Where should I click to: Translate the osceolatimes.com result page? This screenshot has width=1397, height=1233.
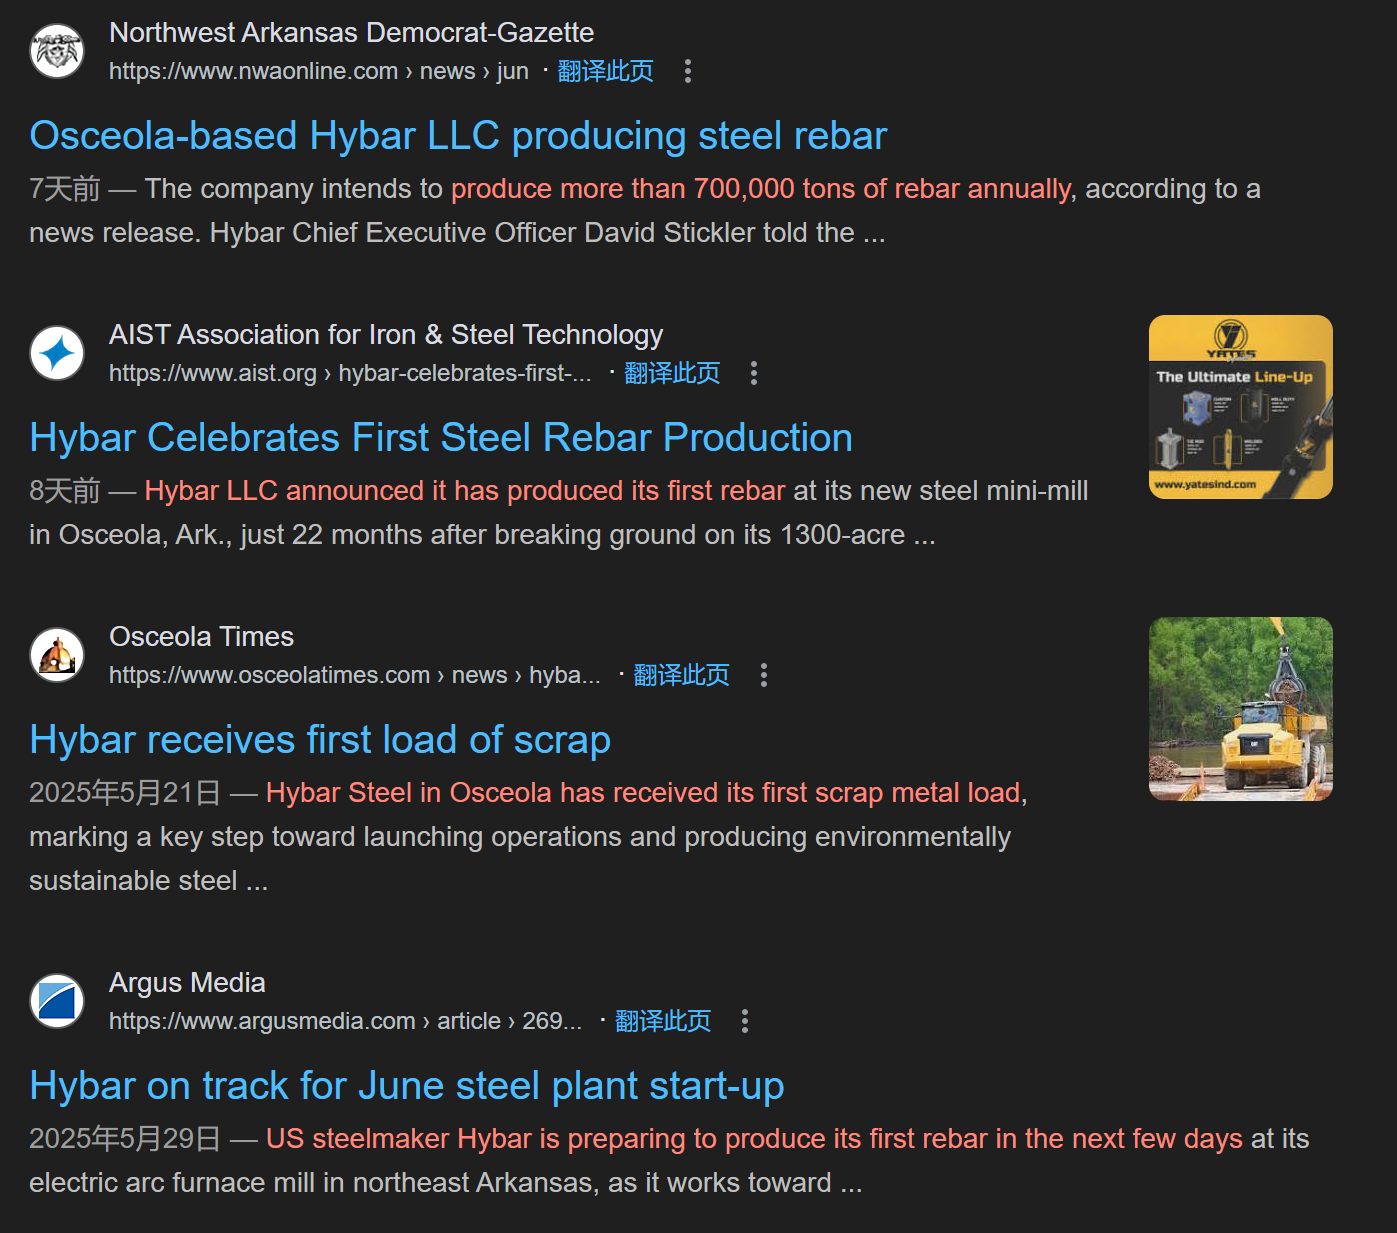click(681, 675)
